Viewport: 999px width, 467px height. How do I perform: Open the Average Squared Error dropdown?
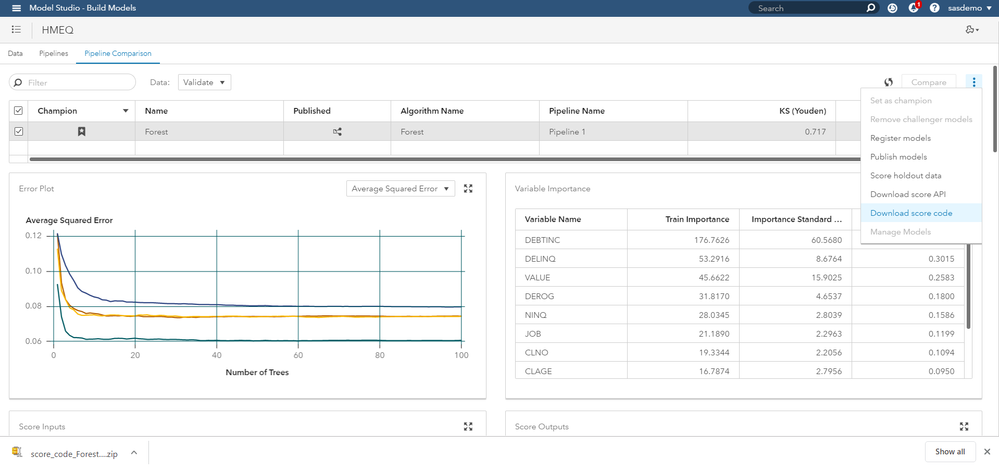[x=400, y=188]
